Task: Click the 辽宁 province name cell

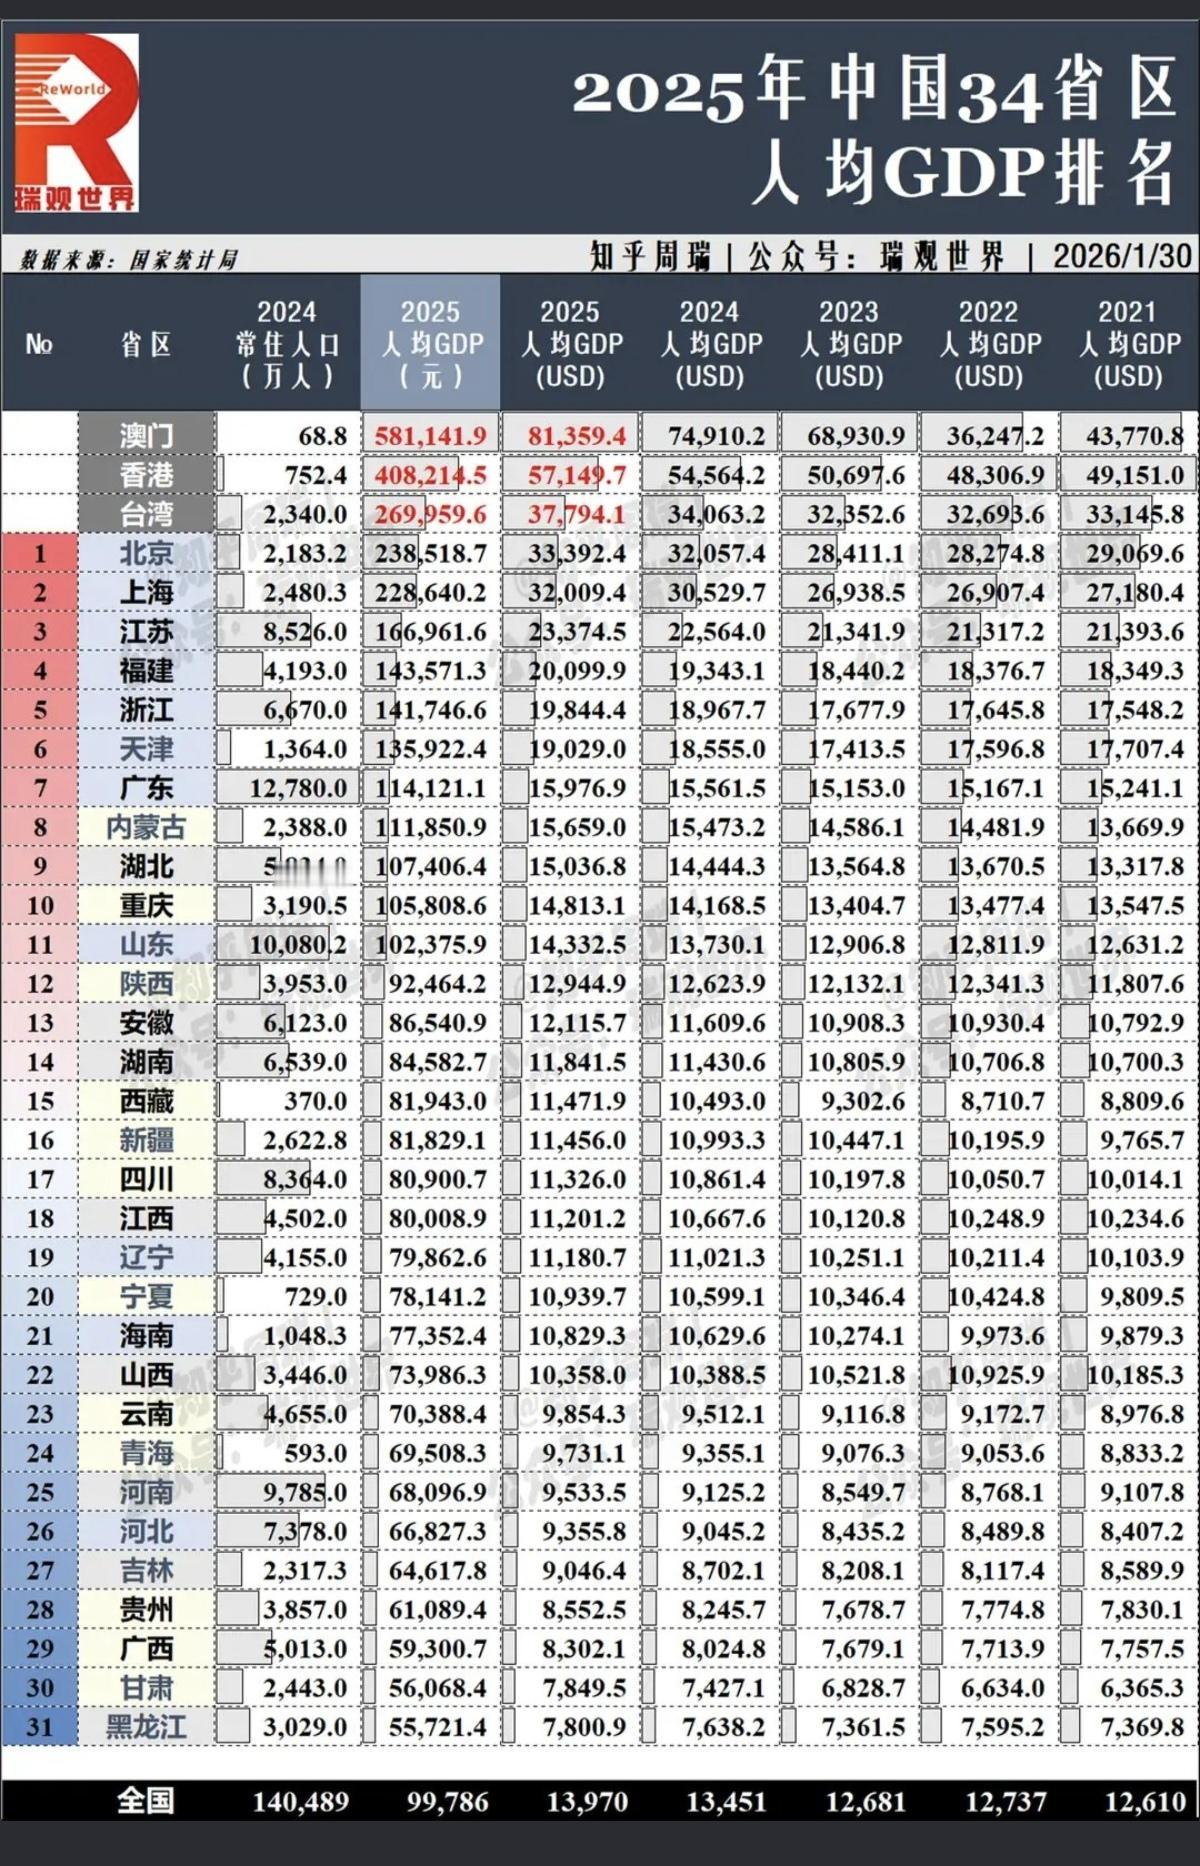Action: (146, 1257)
